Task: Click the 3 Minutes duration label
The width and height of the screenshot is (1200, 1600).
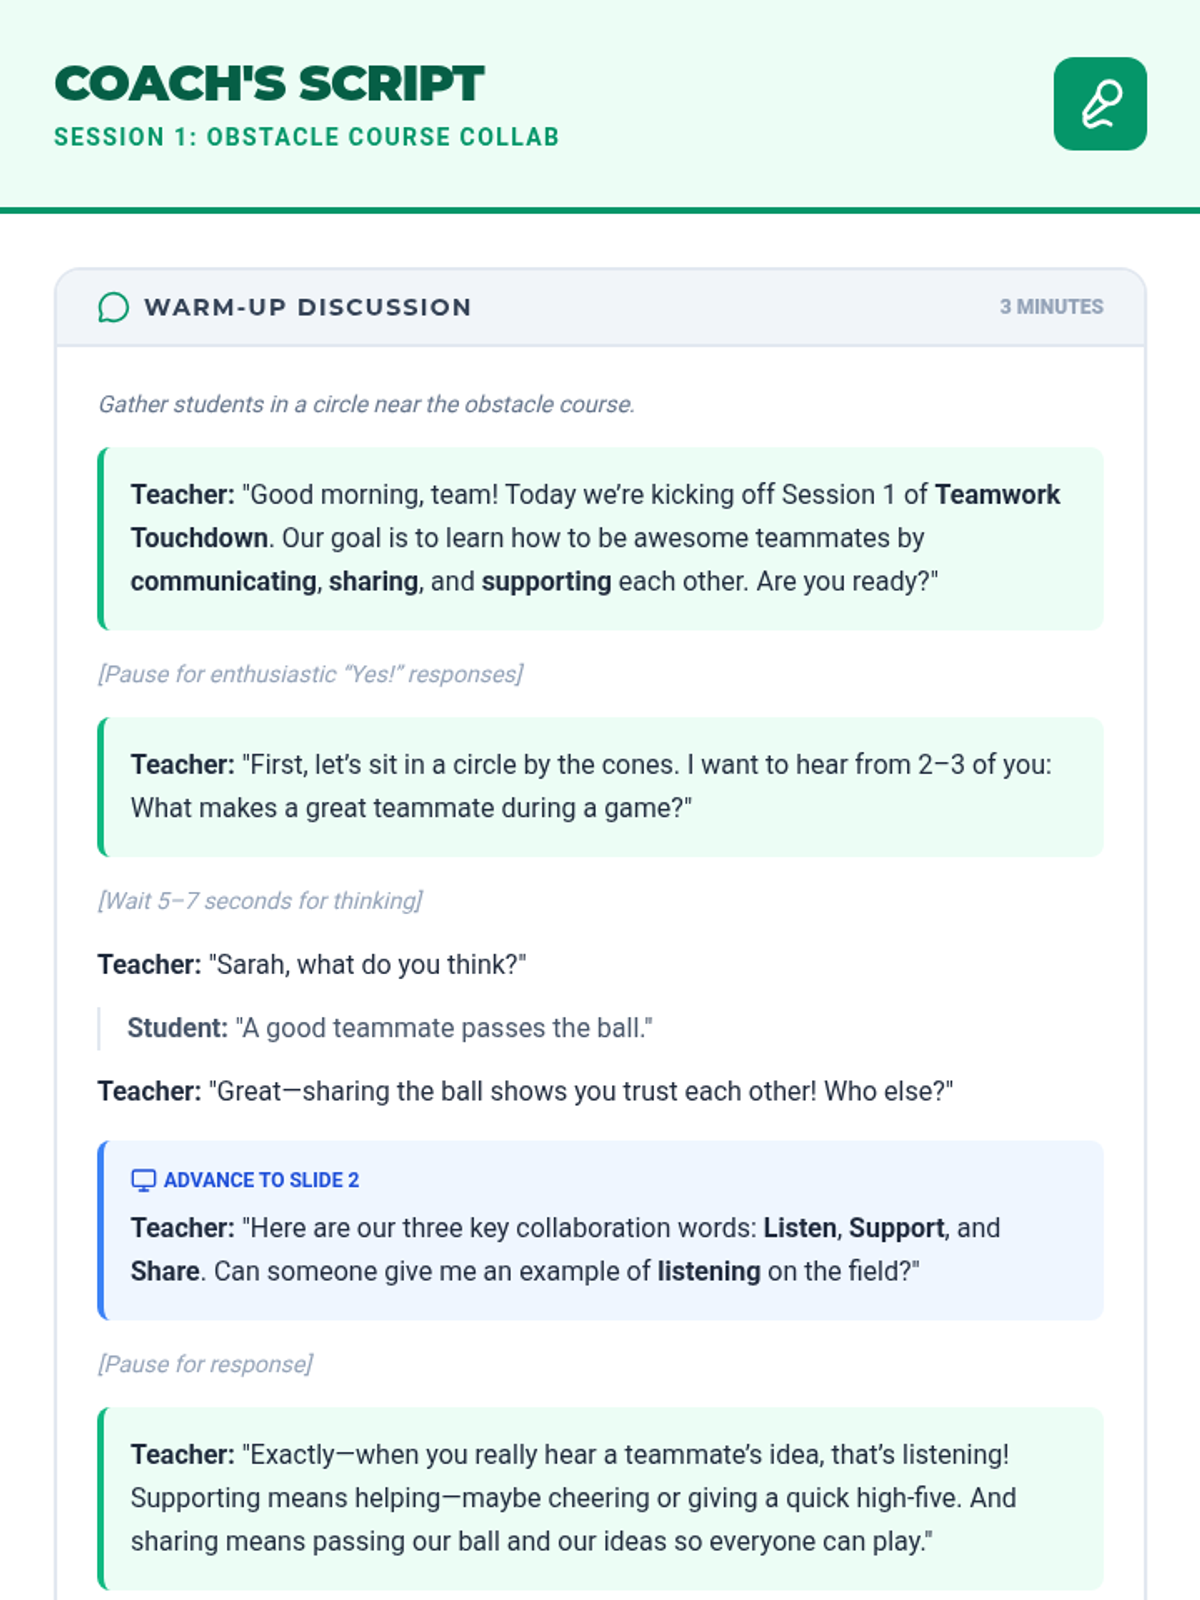Action: [x=1051, y=307]
